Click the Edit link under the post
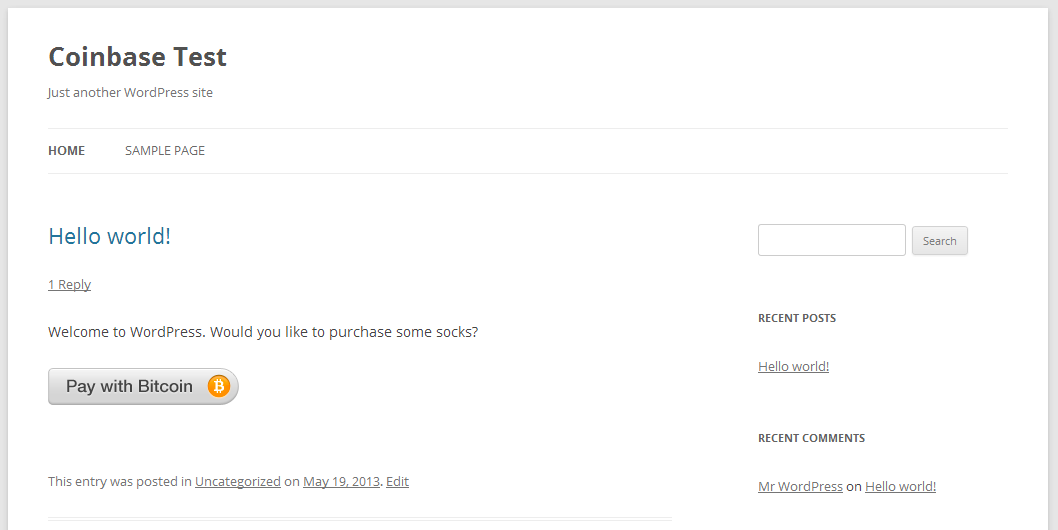 click(397, 481)
